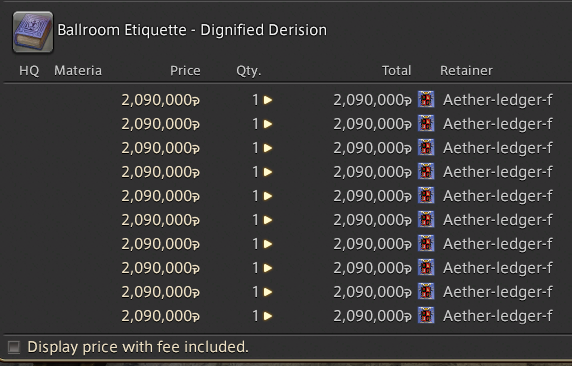Image resolution: width=572 pixels, height=366 pixels.
Task: Select first listing's Aether-ledger-f retainer name
Action: pos(498,100)
